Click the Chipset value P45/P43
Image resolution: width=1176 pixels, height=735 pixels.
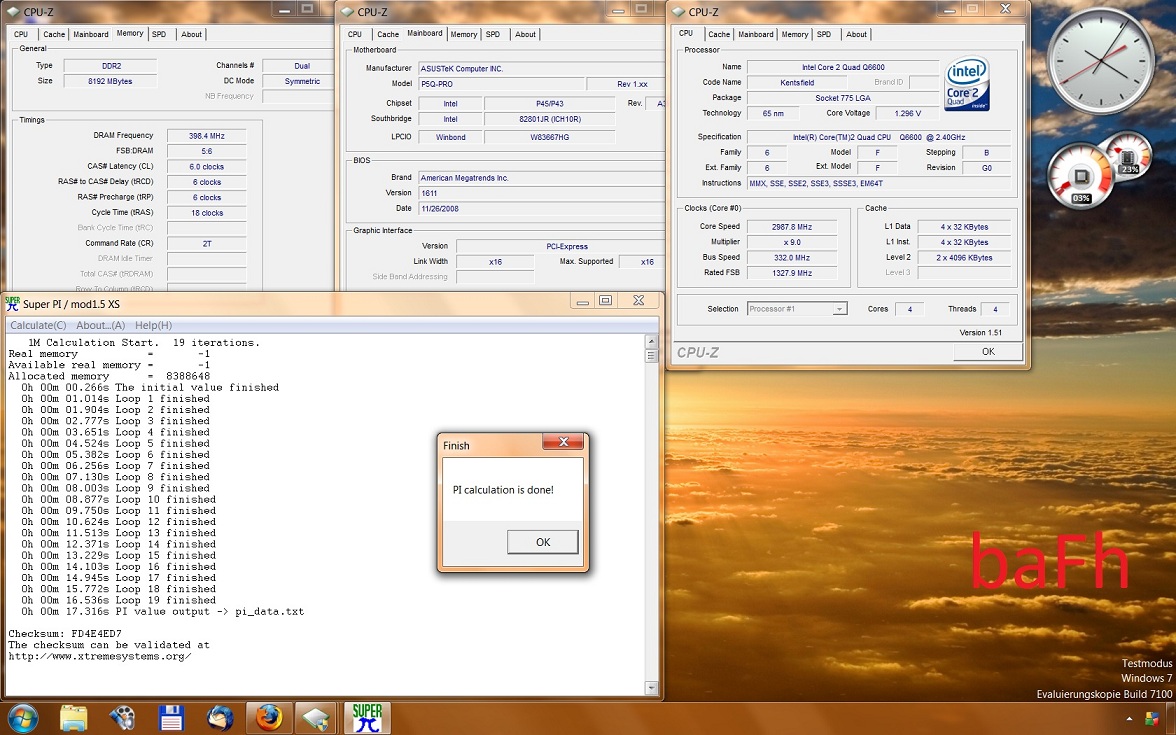(x=549, y=104)
